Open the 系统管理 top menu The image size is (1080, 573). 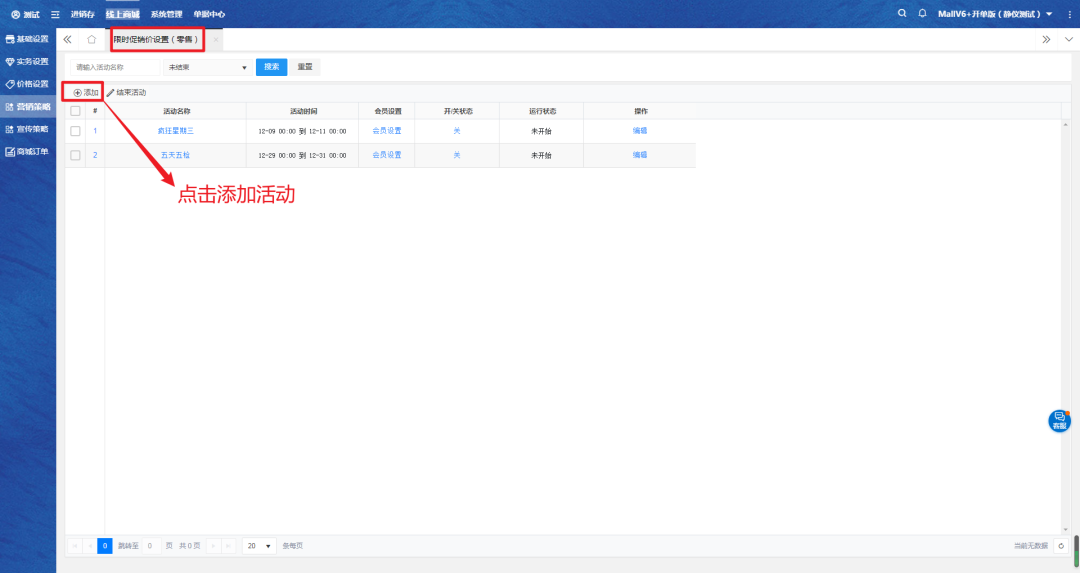point(166,14)
